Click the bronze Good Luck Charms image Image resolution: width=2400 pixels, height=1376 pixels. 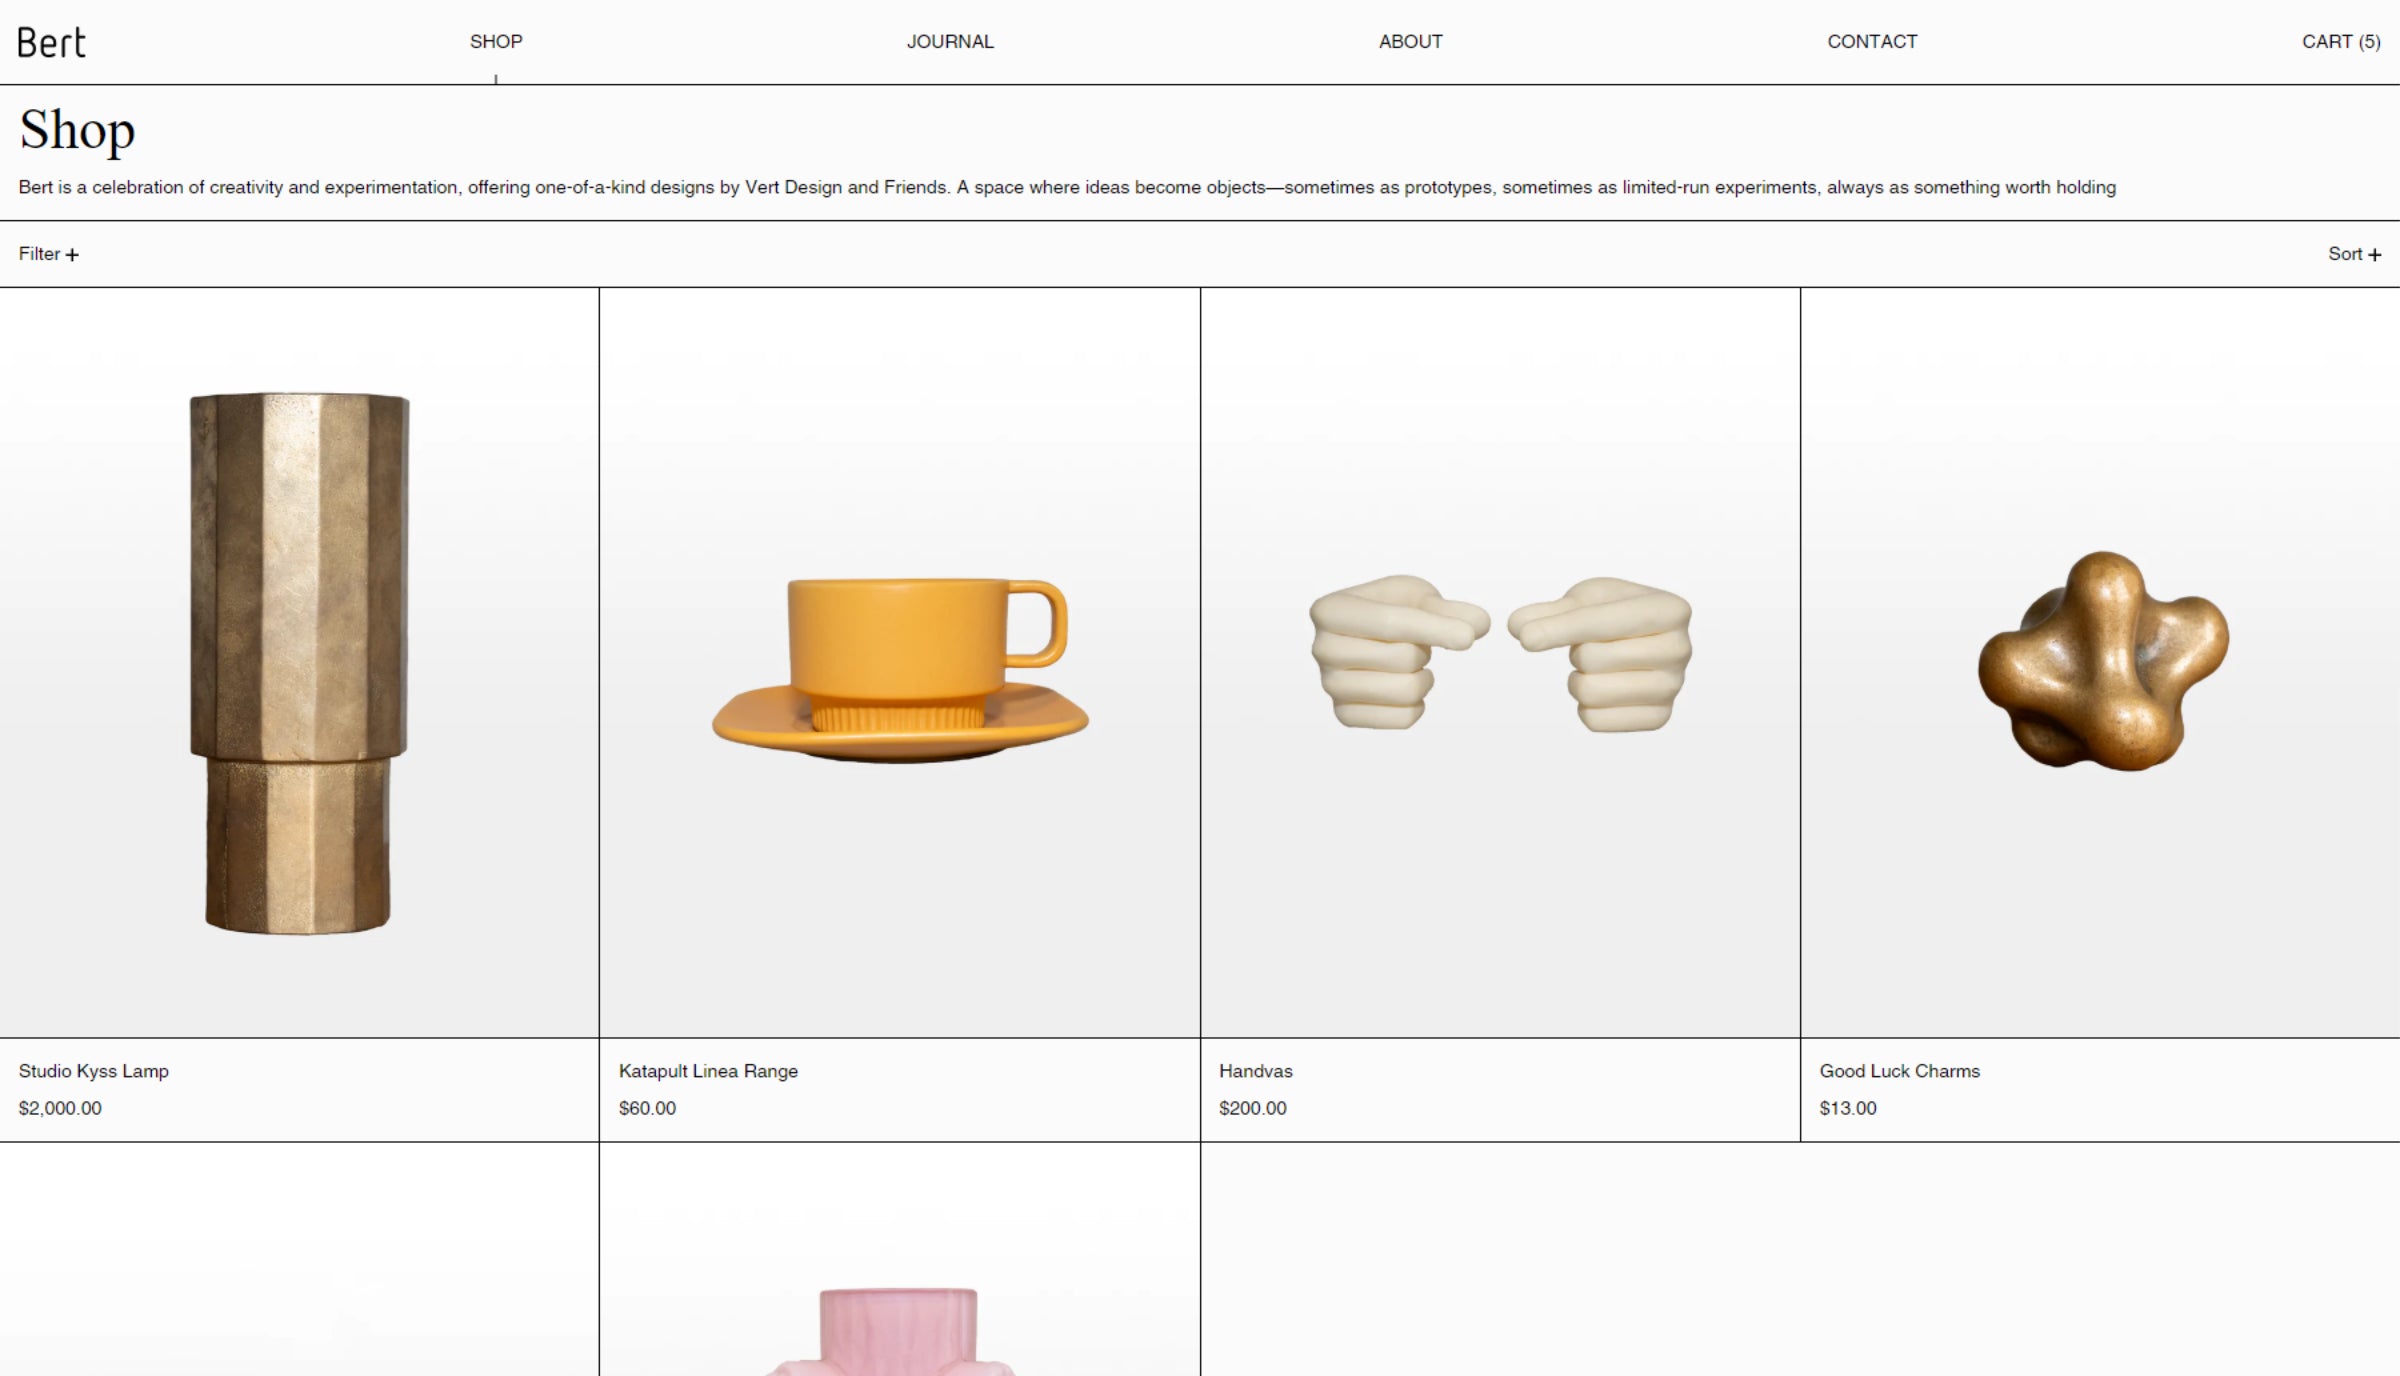pyautogui.click(x=2102, y=662)
